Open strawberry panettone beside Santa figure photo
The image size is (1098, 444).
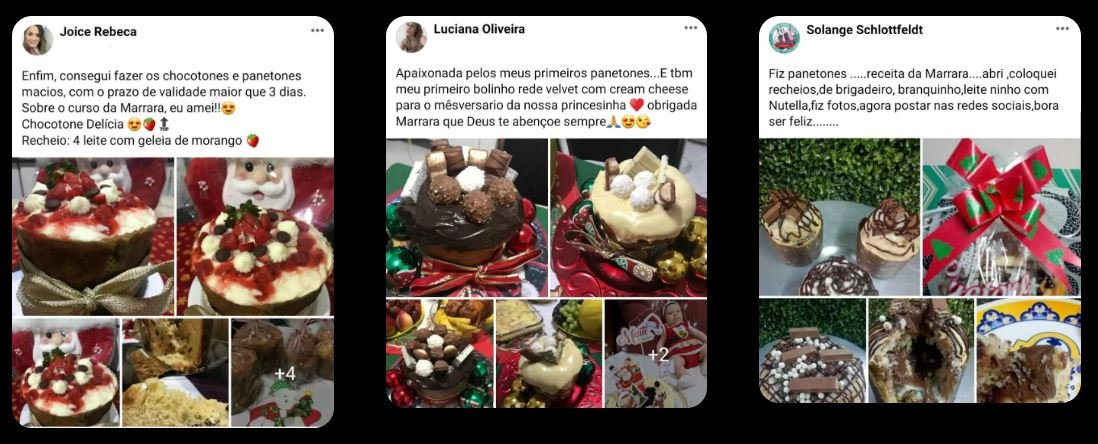pyautogui.click(x=255, y=237)
